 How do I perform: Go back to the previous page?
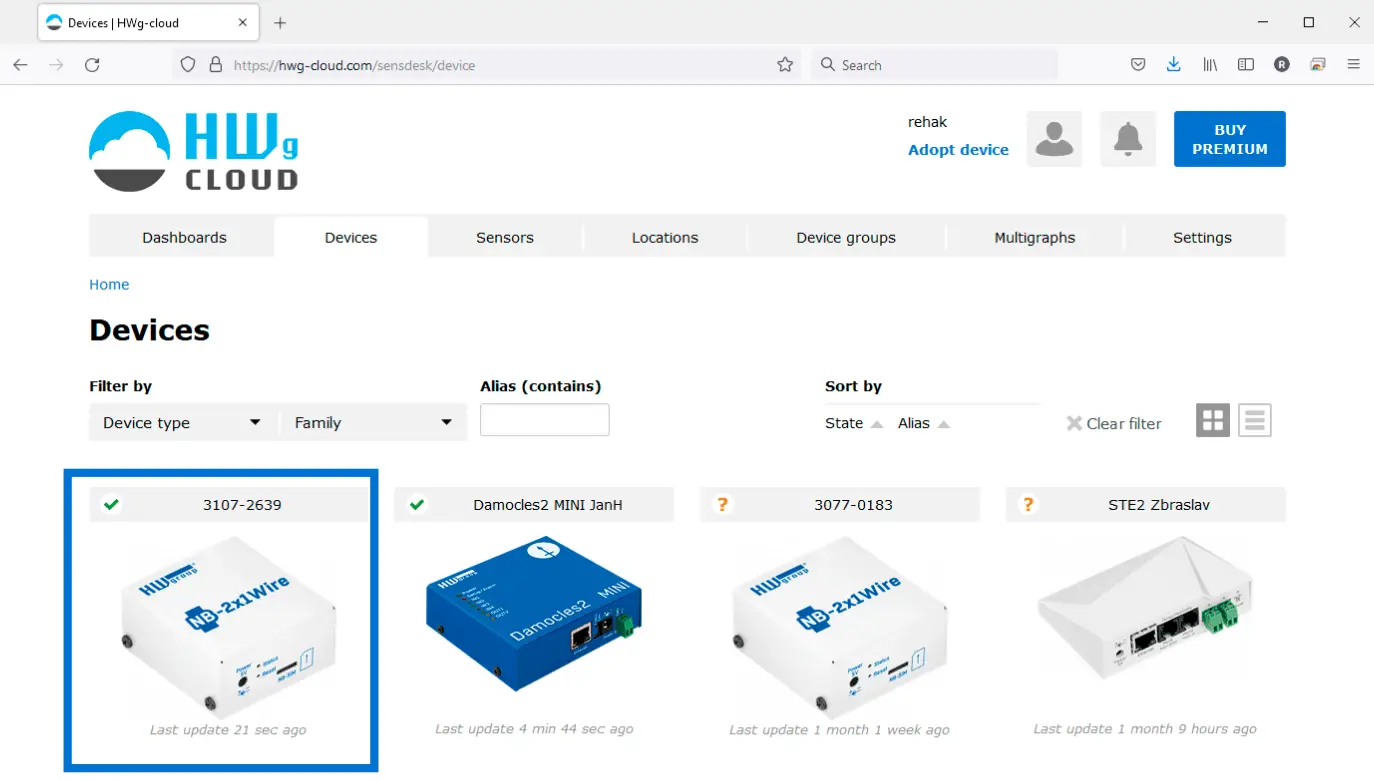click(20, 65)
